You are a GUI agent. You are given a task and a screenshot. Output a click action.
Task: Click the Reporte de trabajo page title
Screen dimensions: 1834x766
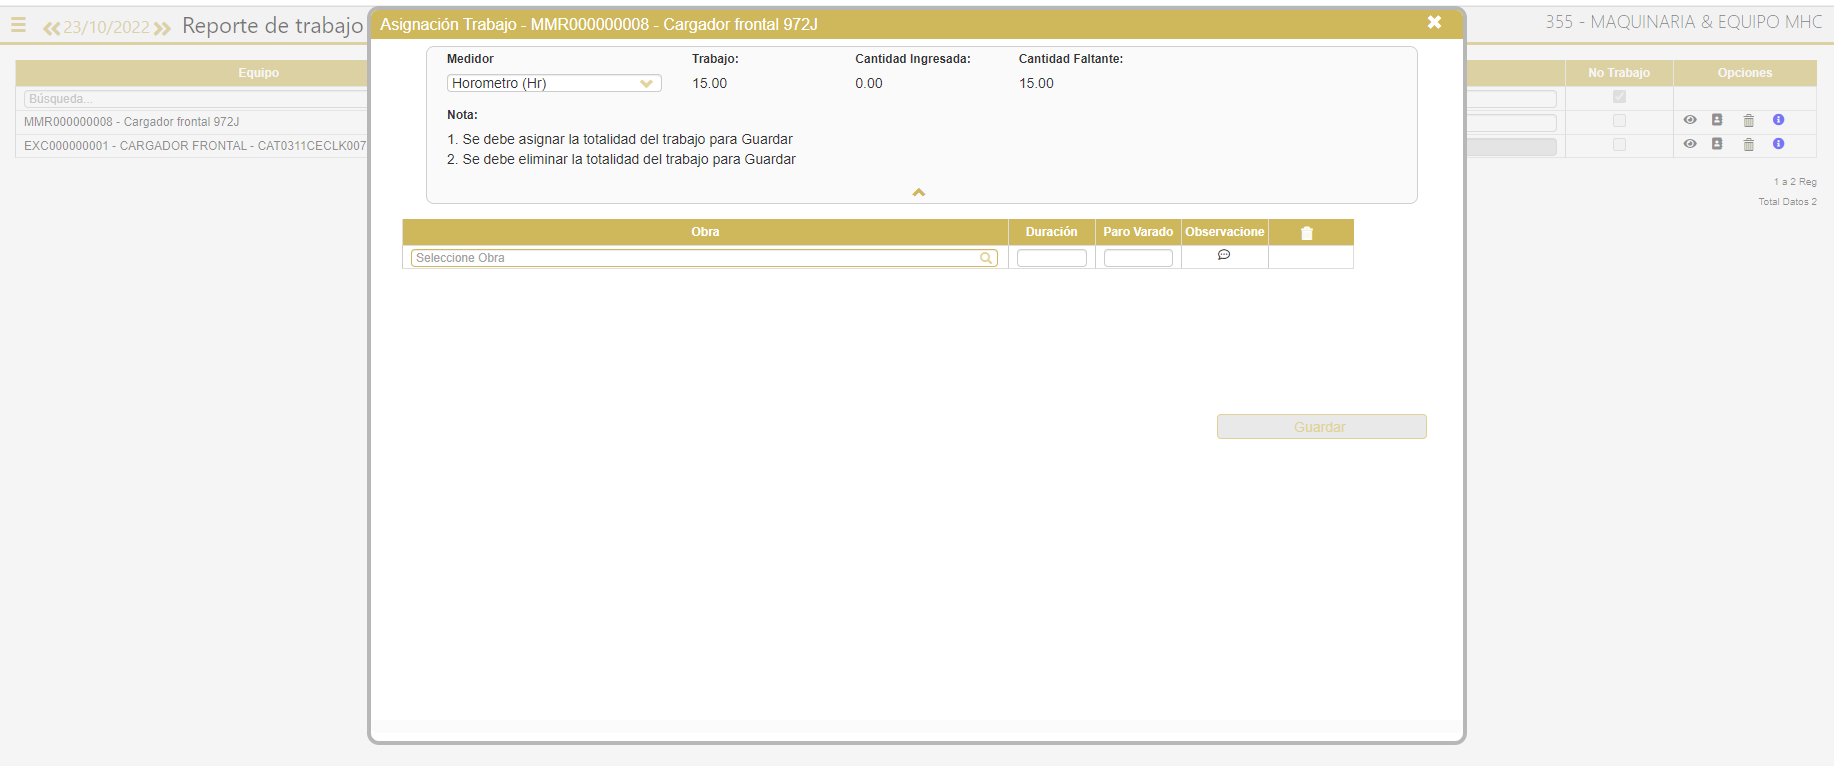coord(272,26)
